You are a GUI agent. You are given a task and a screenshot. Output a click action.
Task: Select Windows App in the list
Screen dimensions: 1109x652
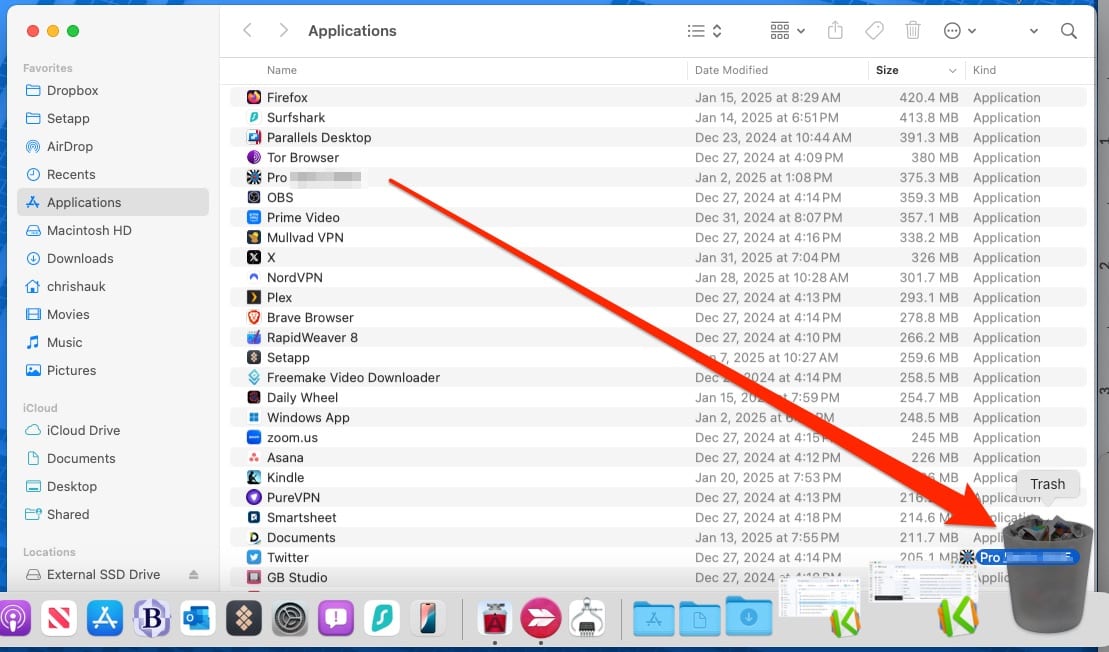tap(658, 417)
